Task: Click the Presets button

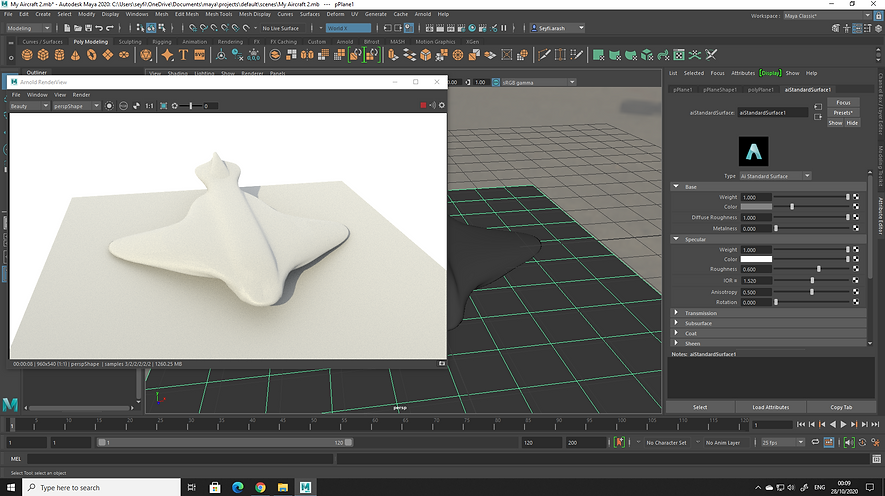Action: tap(843, 113)
